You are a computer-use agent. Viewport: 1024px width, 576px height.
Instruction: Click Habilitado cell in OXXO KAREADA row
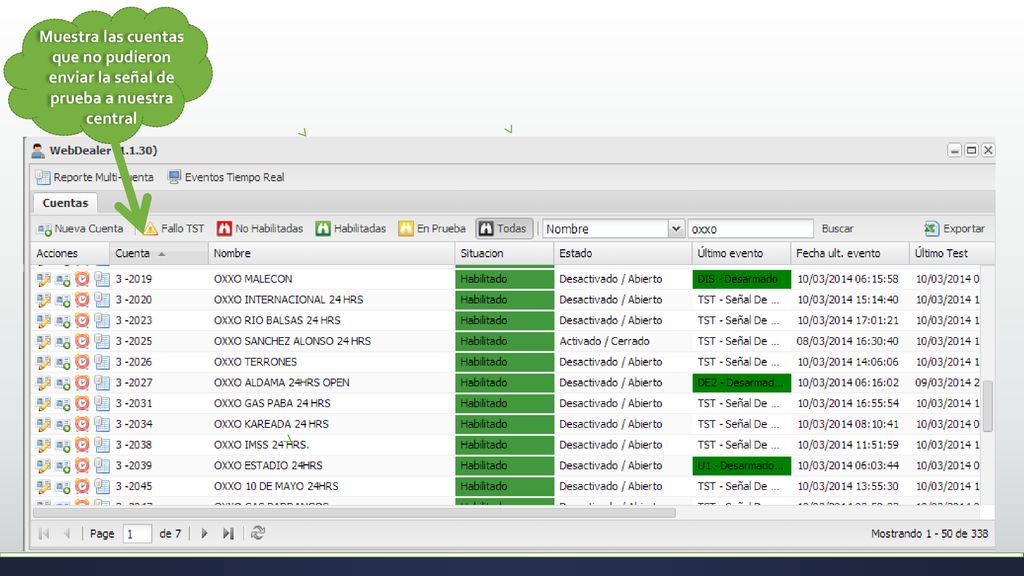click(504, 424)
